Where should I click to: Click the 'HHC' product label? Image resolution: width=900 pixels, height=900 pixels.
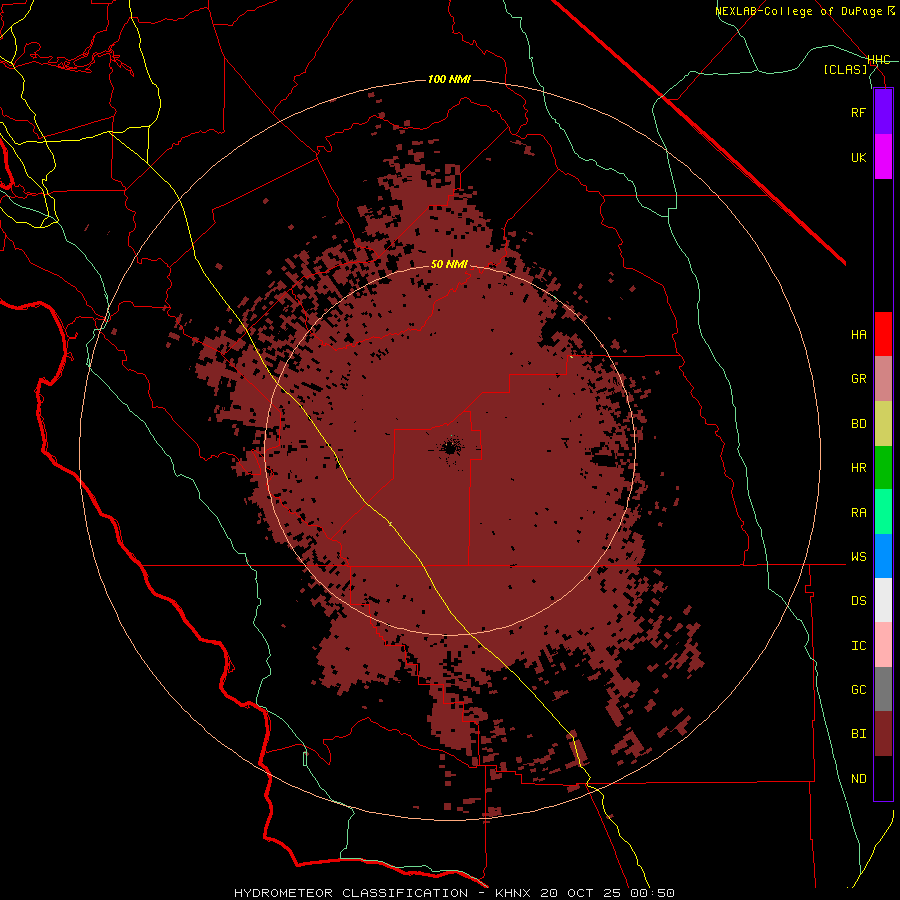pos(879,60)
